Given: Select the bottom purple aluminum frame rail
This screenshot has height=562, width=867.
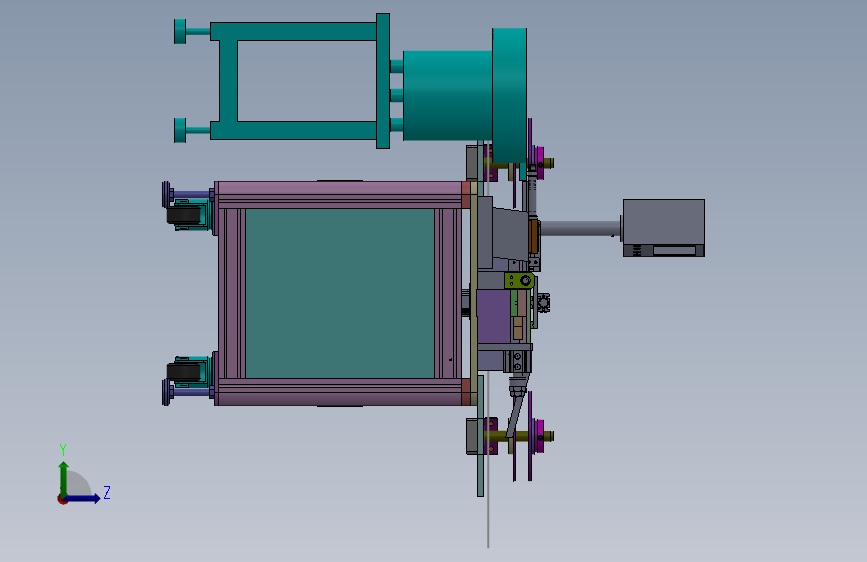Looking at the screenshot, I should [338, 392].
